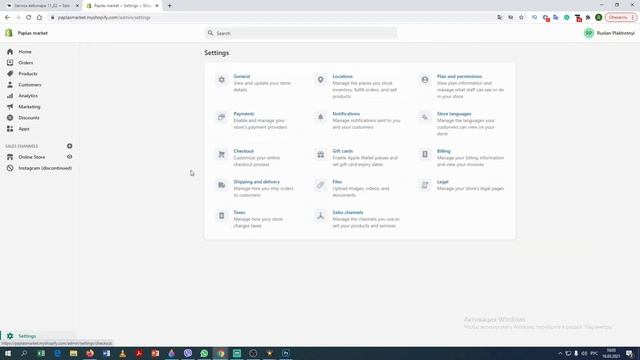
Task: Open the Checkout settings link
Action: click(x=243, y=151)
